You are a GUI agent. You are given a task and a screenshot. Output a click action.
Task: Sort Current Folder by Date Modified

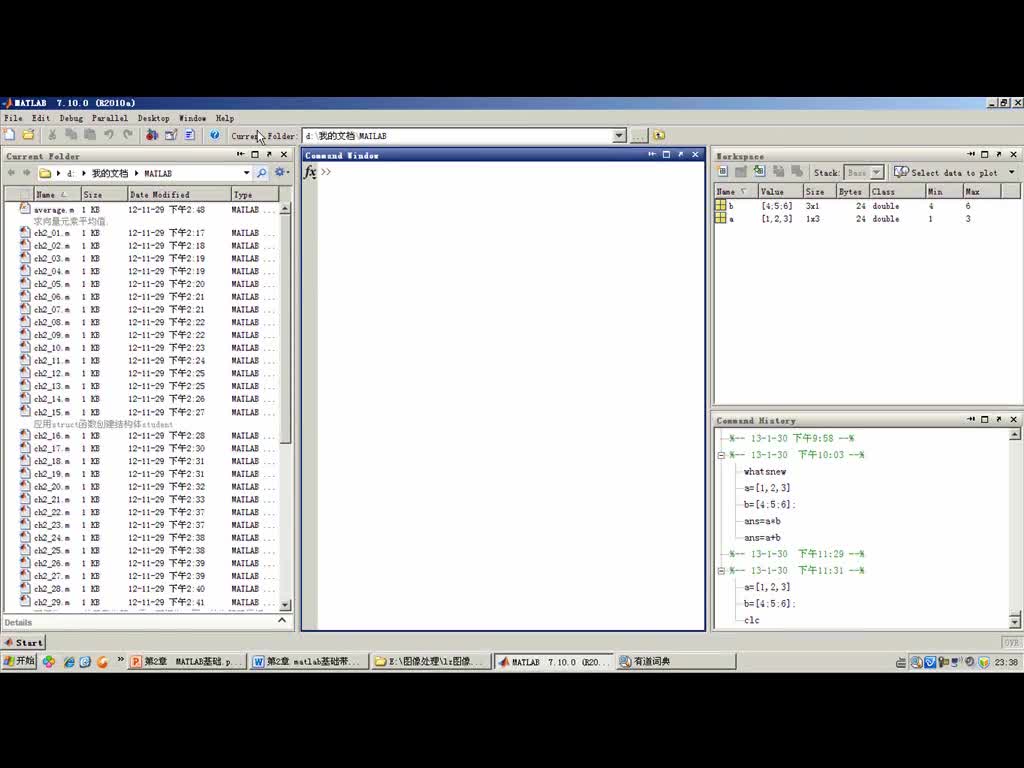[x=179, y=195]
